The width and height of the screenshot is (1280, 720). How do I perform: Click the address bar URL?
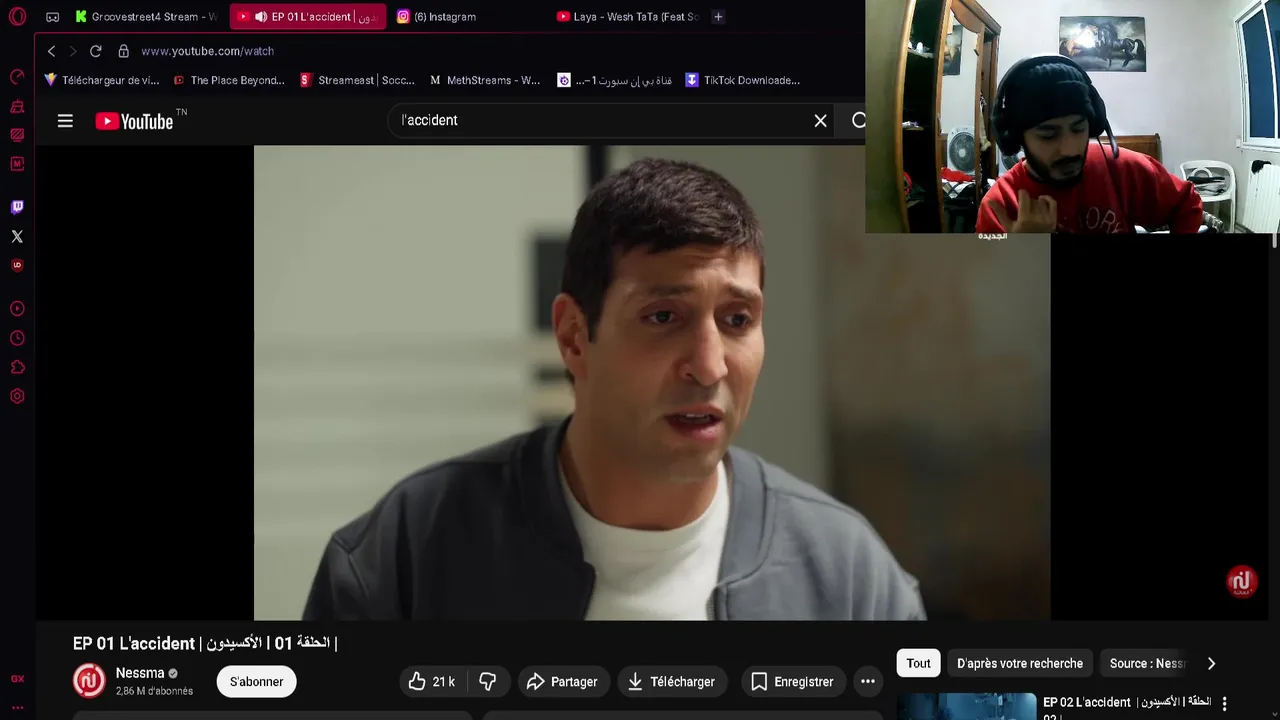(207, 51)
